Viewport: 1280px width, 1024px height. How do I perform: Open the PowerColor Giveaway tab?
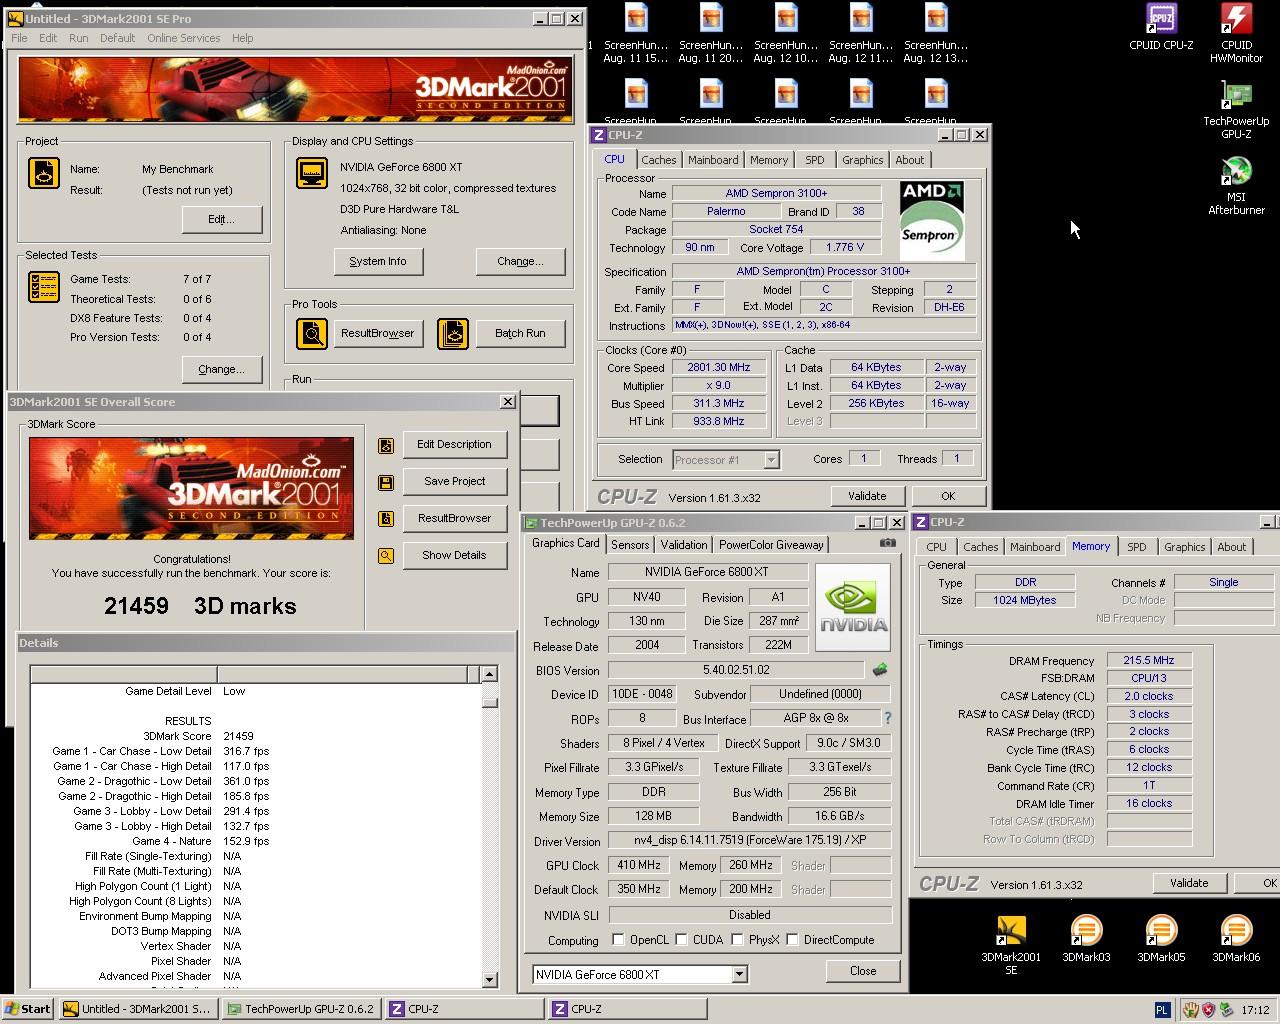click(771, 545)
